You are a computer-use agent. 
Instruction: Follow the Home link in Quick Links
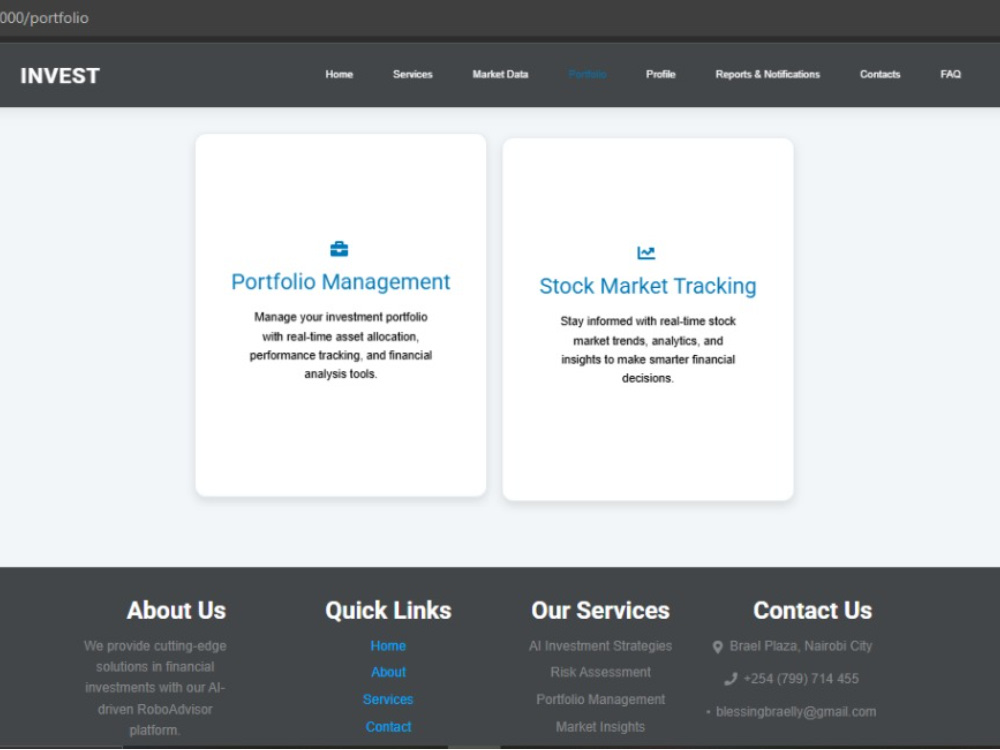[388, 646]
